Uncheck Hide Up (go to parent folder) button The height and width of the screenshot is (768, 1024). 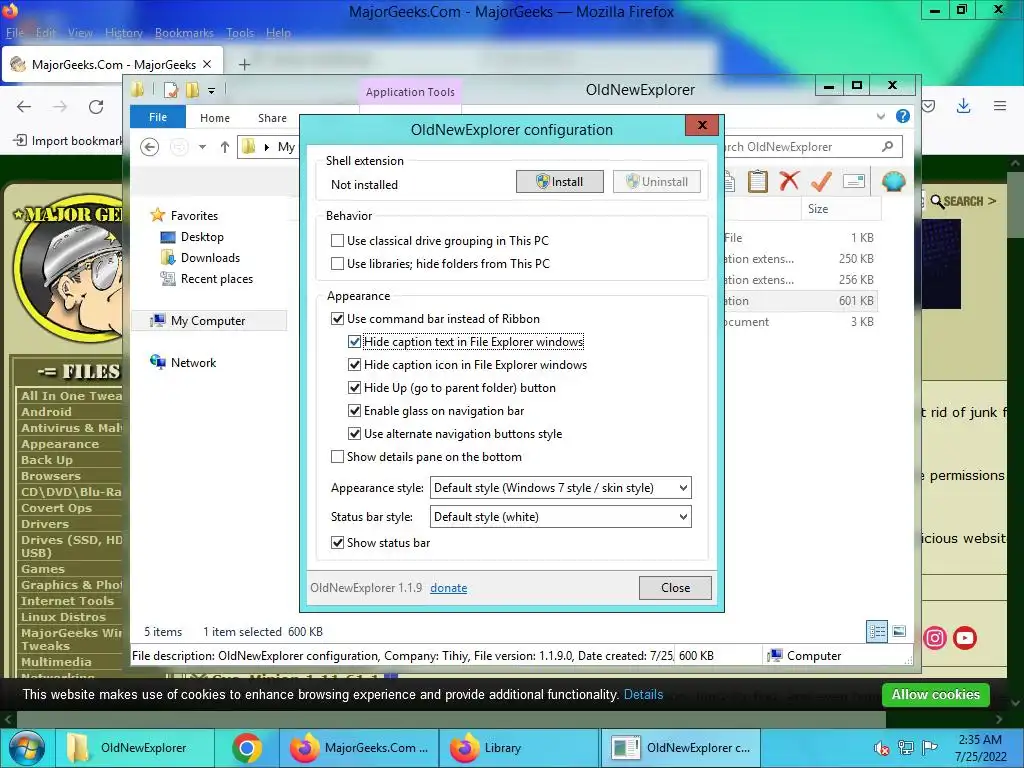tap(354, 387)
